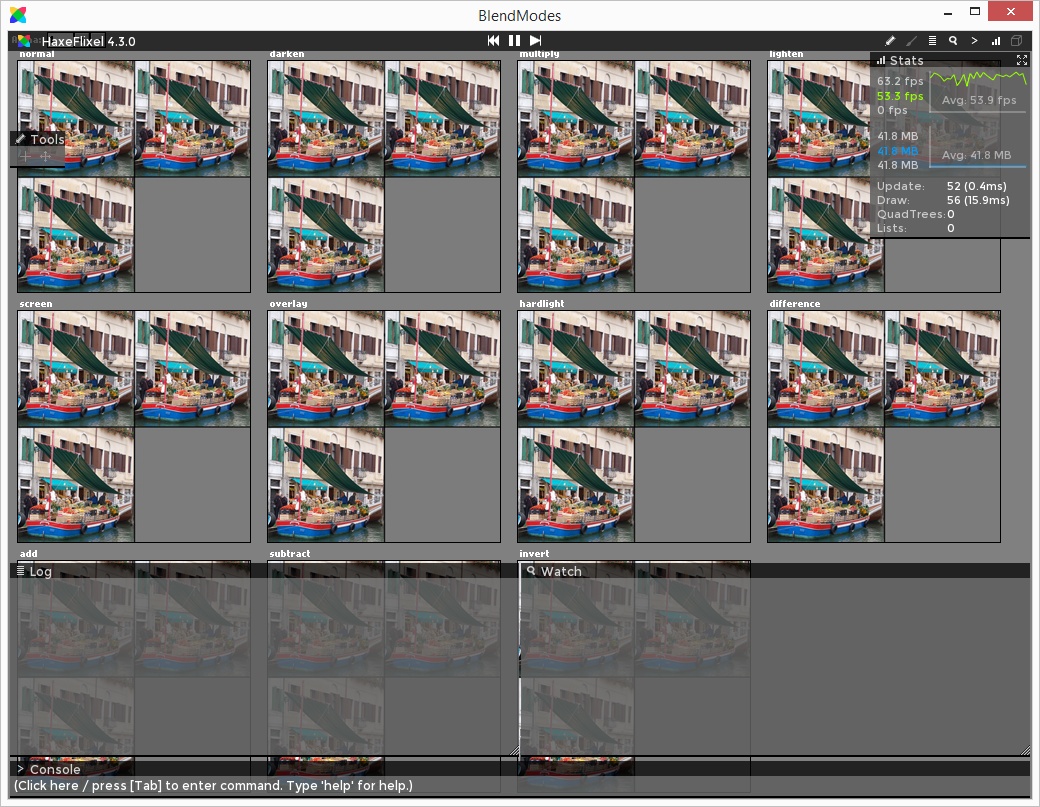Restart the game with the rewind button
1040x807 pixels.
[x=492, y=41]
